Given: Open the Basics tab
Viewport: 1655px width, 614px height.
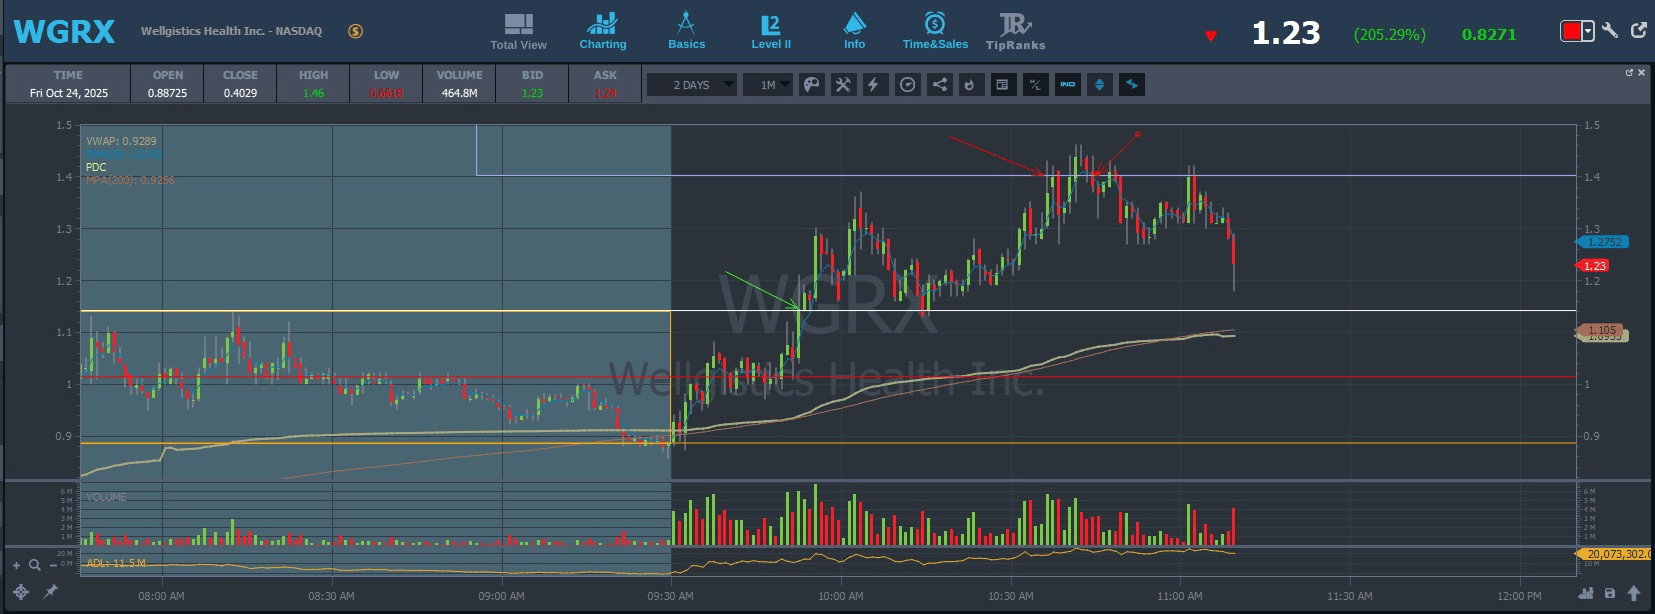Looking at the screenshot, I should [x=686, y=32].
